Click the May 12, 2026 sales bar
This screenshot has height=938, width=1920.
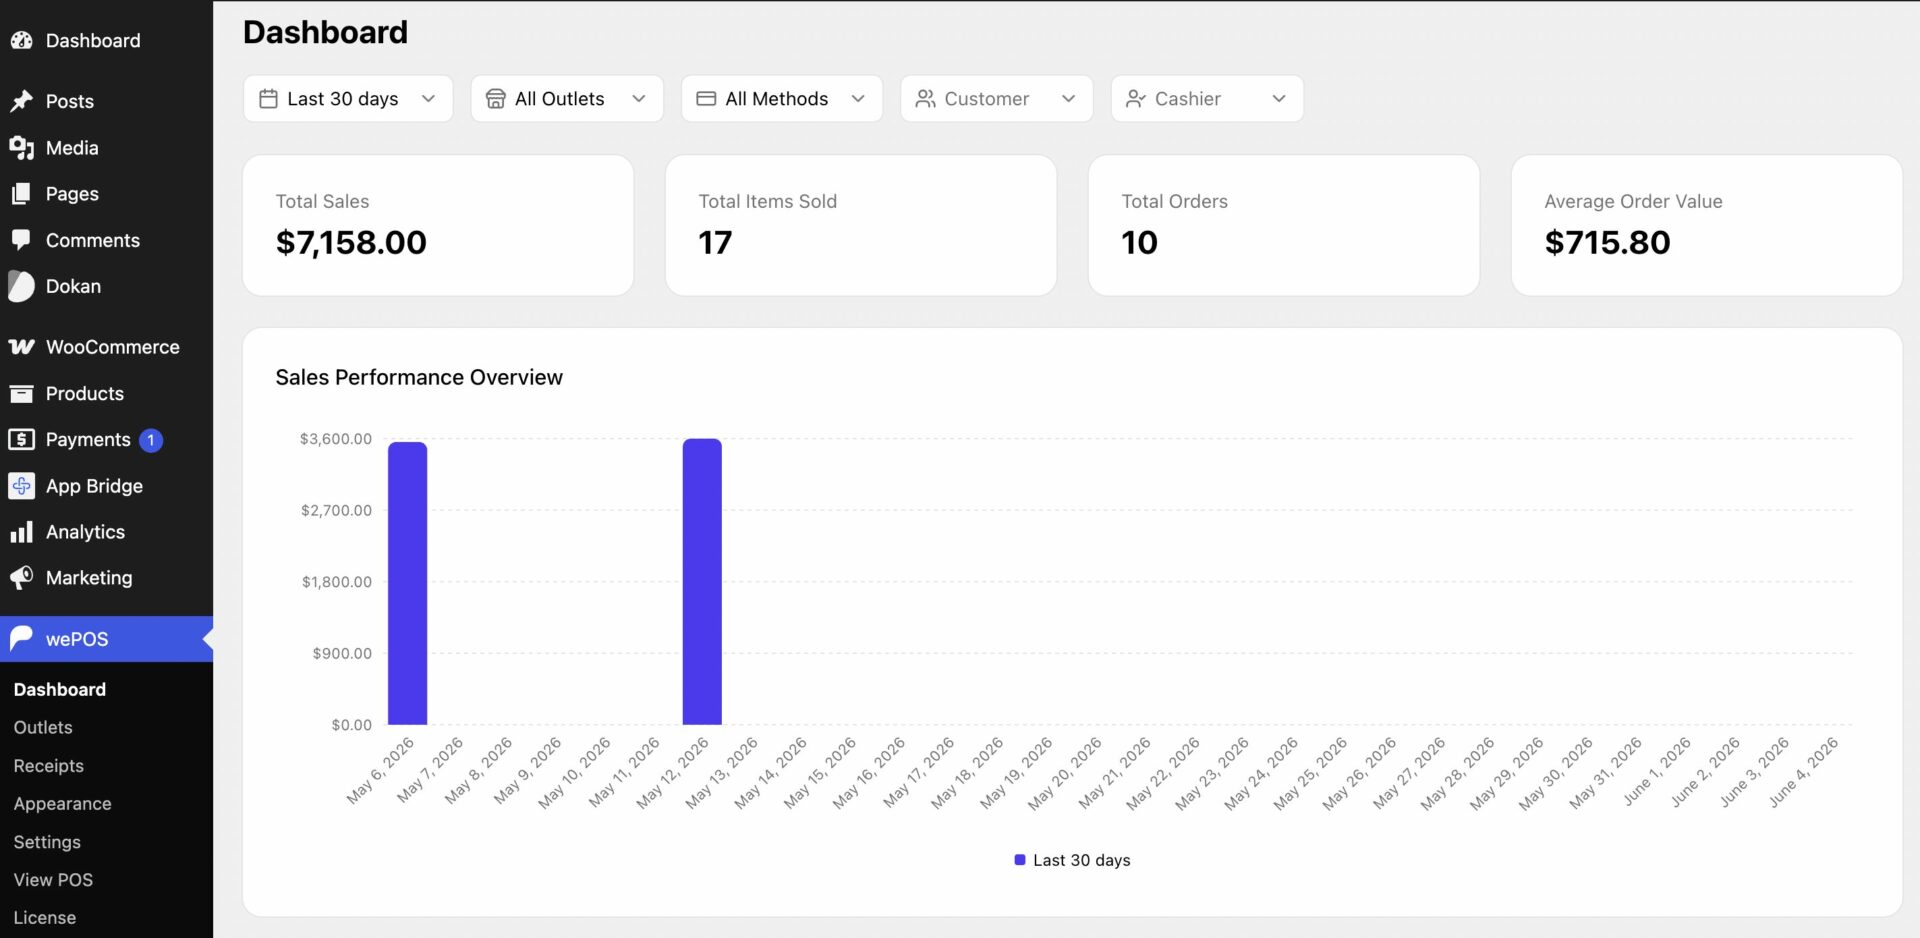[x=702, y=581]
